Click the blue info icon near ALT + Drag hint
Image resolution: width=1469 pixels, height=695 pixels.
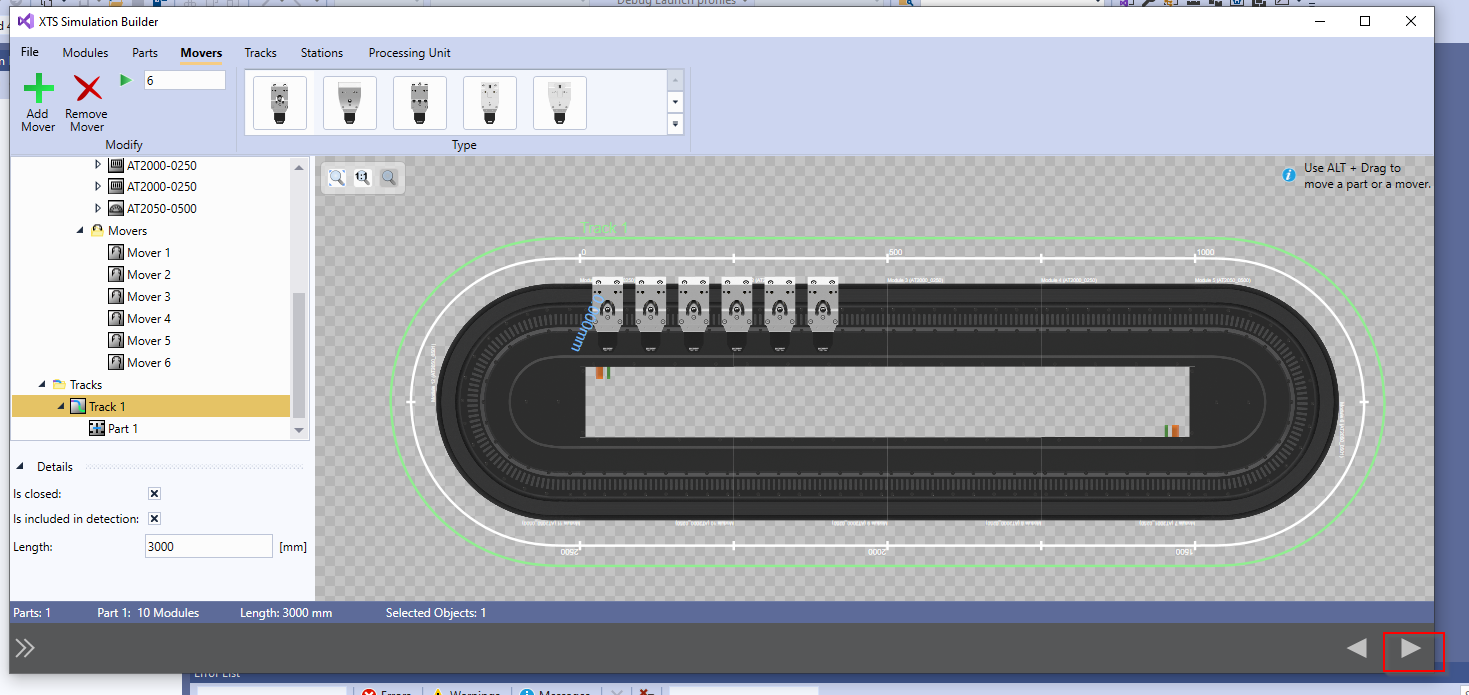pos(1290,176)
